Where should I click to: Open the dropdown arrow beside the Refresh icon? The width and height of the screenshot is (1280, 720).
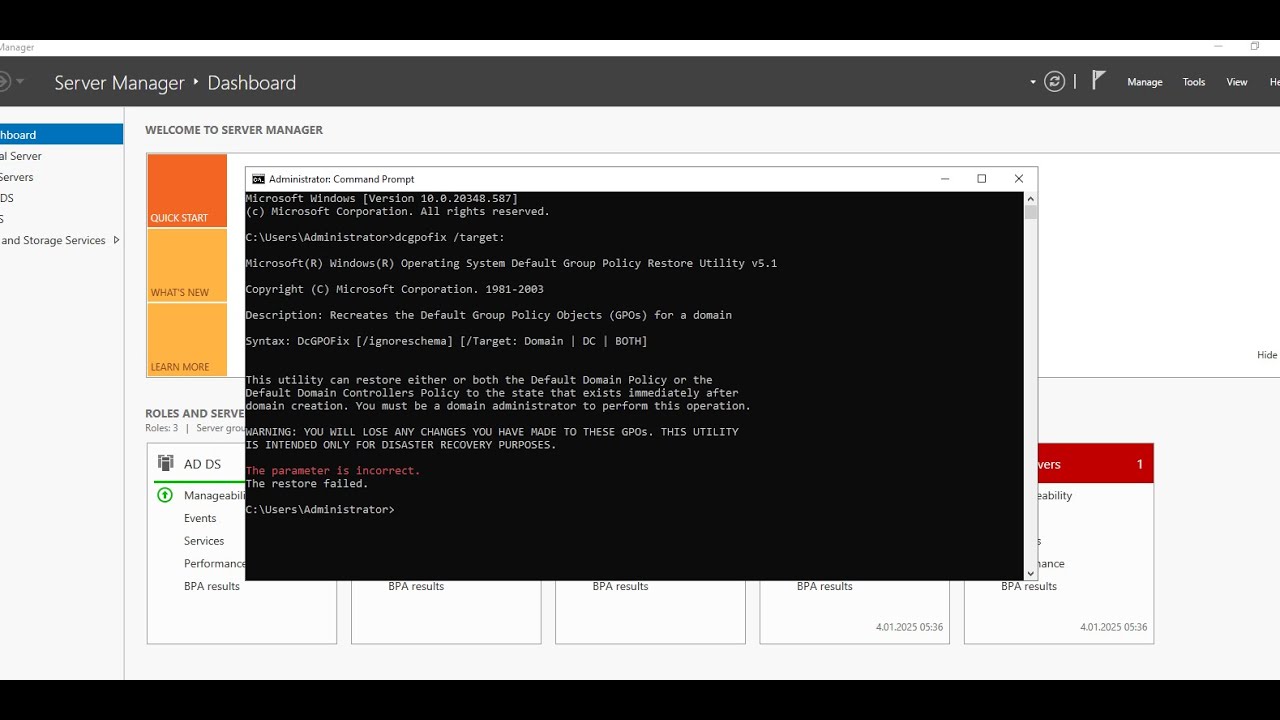(x=1032, y=81)
